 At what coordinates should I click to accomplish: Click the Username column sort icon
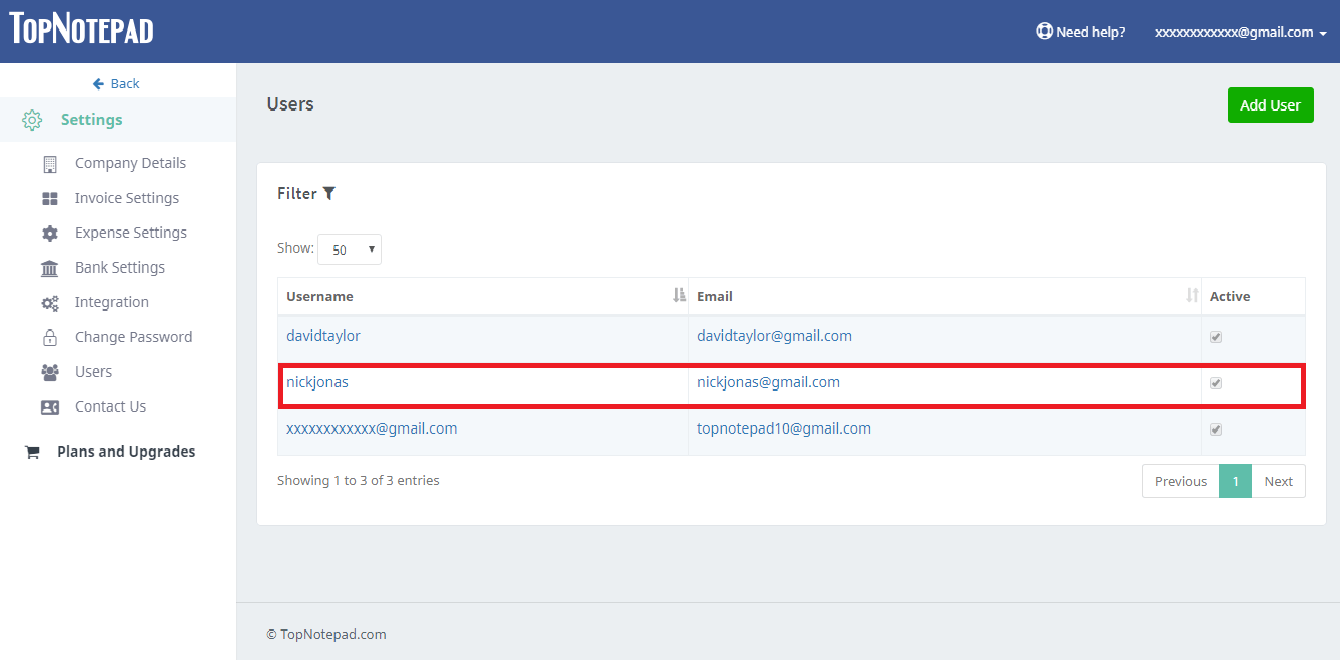click(680, 295)
